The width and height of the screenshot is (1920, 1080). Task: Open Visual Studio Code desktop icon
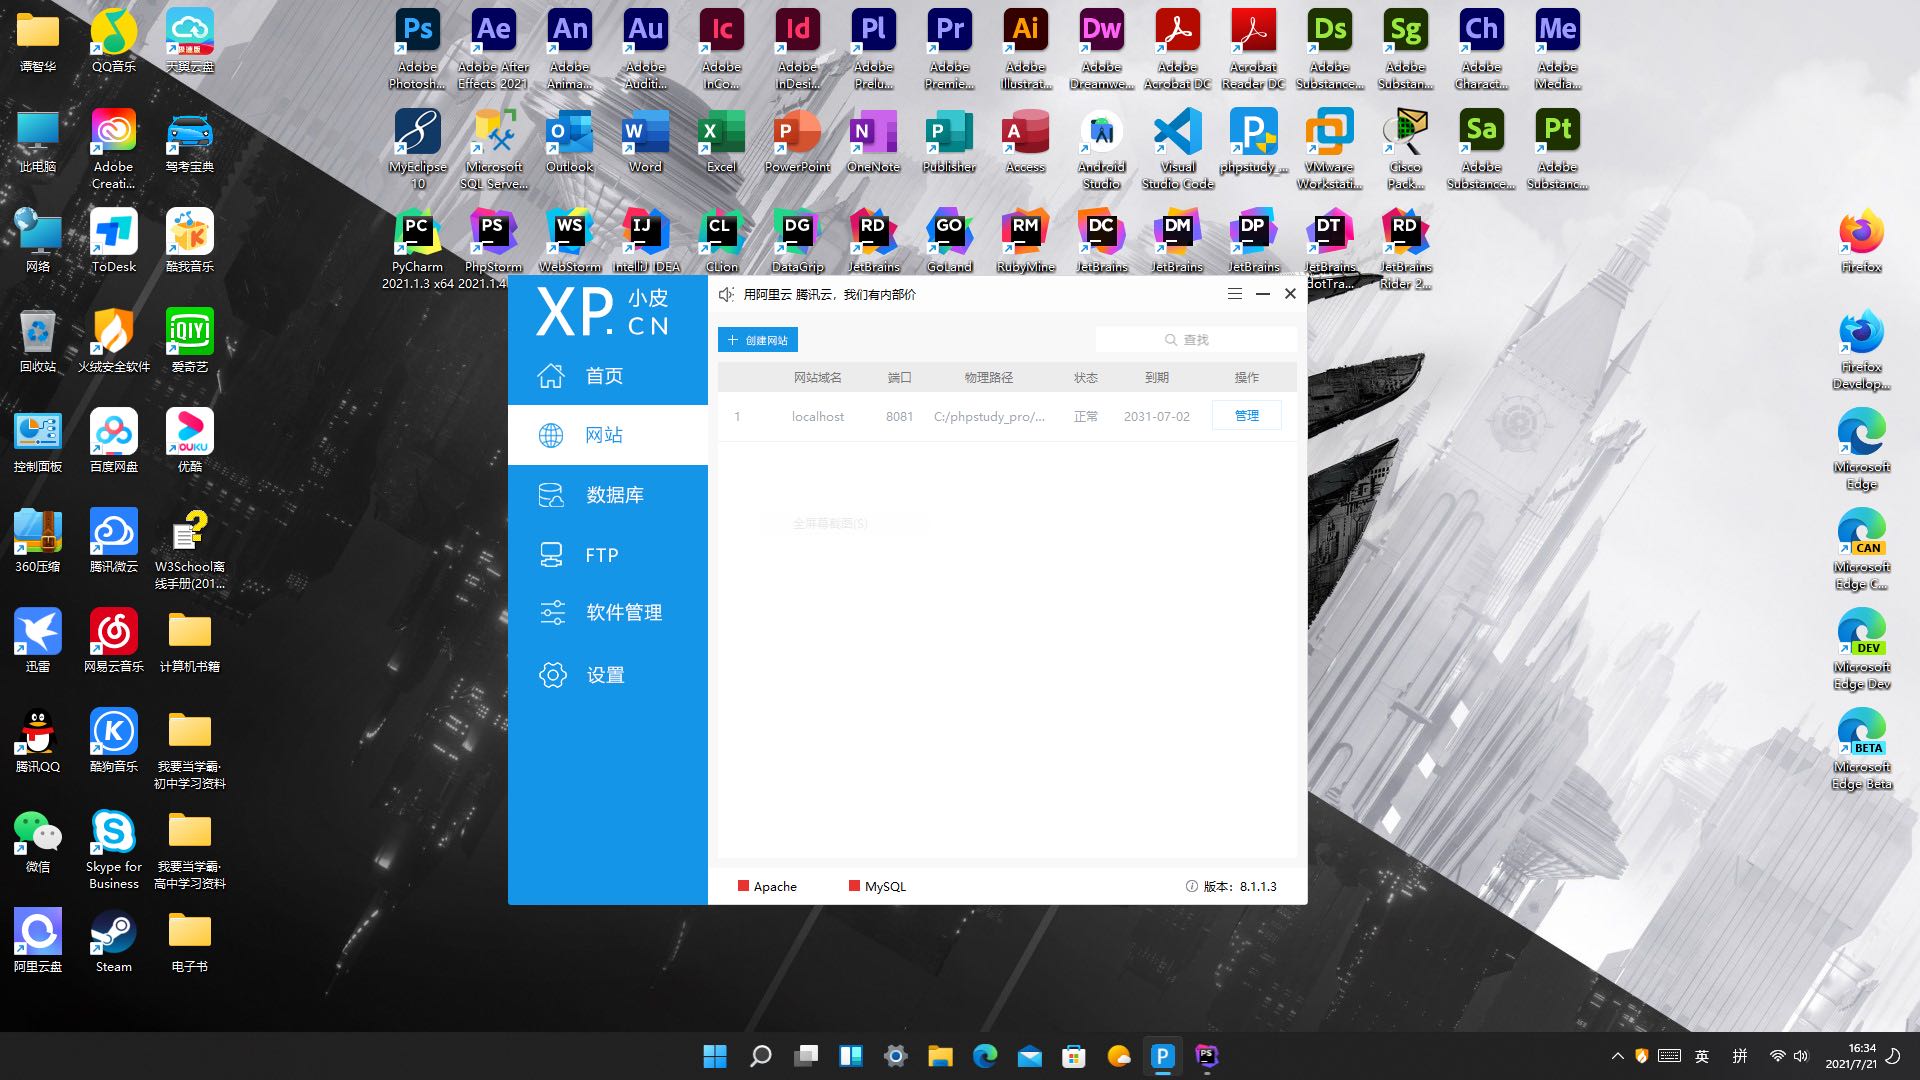coord(1177,133)
